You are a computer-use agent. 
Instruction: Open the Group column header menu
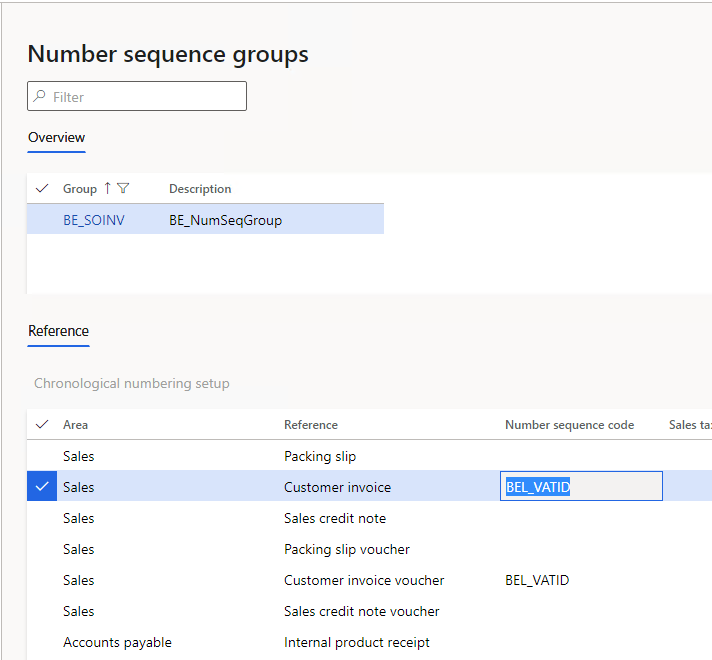point(80,188)
